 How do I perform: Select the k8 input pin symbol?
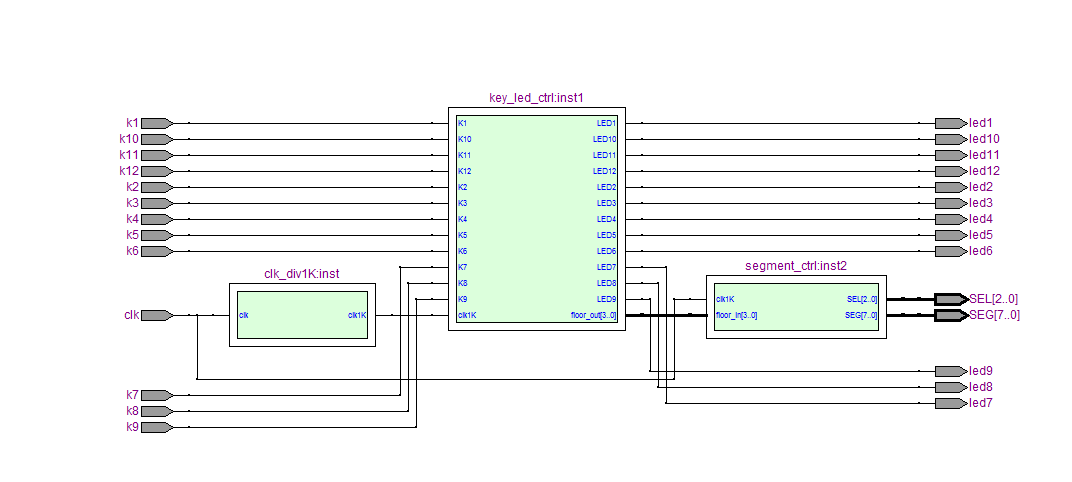[x=157, y=411]
